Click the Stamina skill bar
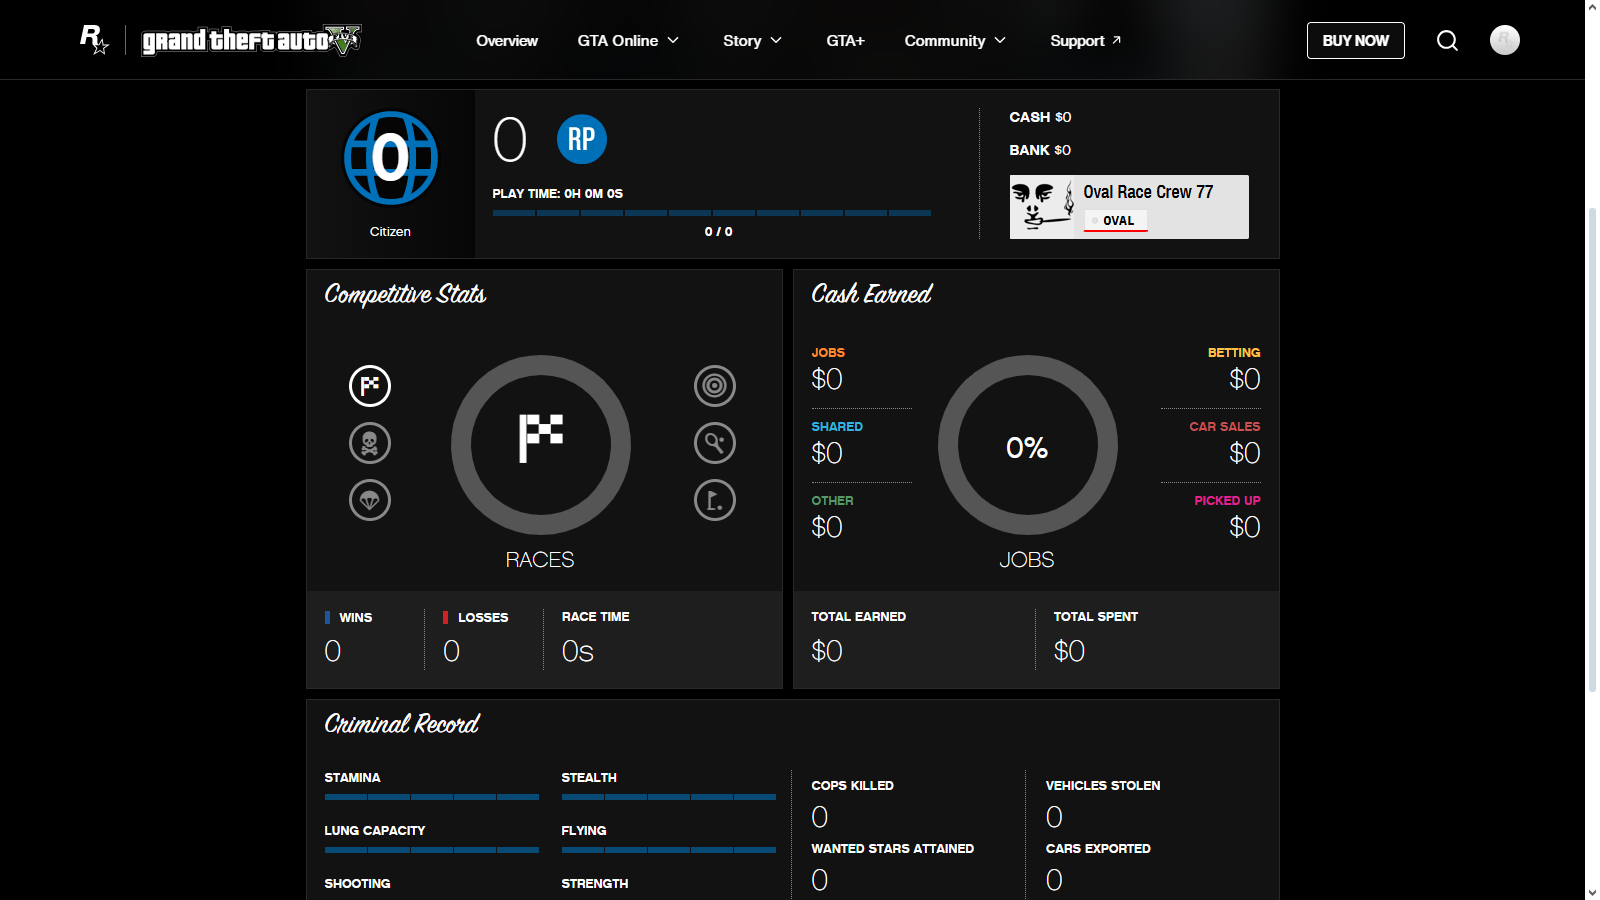The height and width of the screenshot is (900, 1600). tap(432, 797)
